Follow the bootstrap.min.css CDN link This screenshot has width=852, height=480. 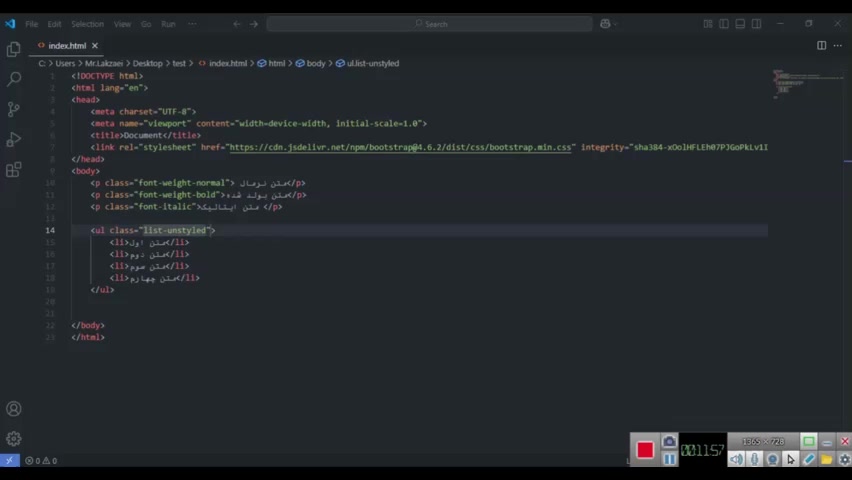point(400,147)
